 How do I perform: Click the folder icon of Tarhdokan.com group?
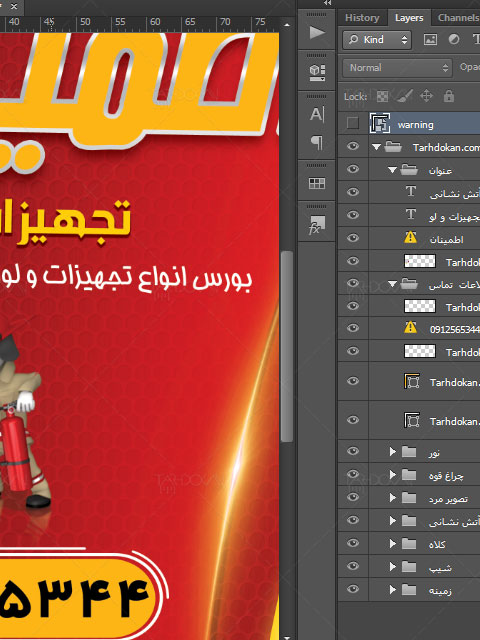tap(393, 147)
